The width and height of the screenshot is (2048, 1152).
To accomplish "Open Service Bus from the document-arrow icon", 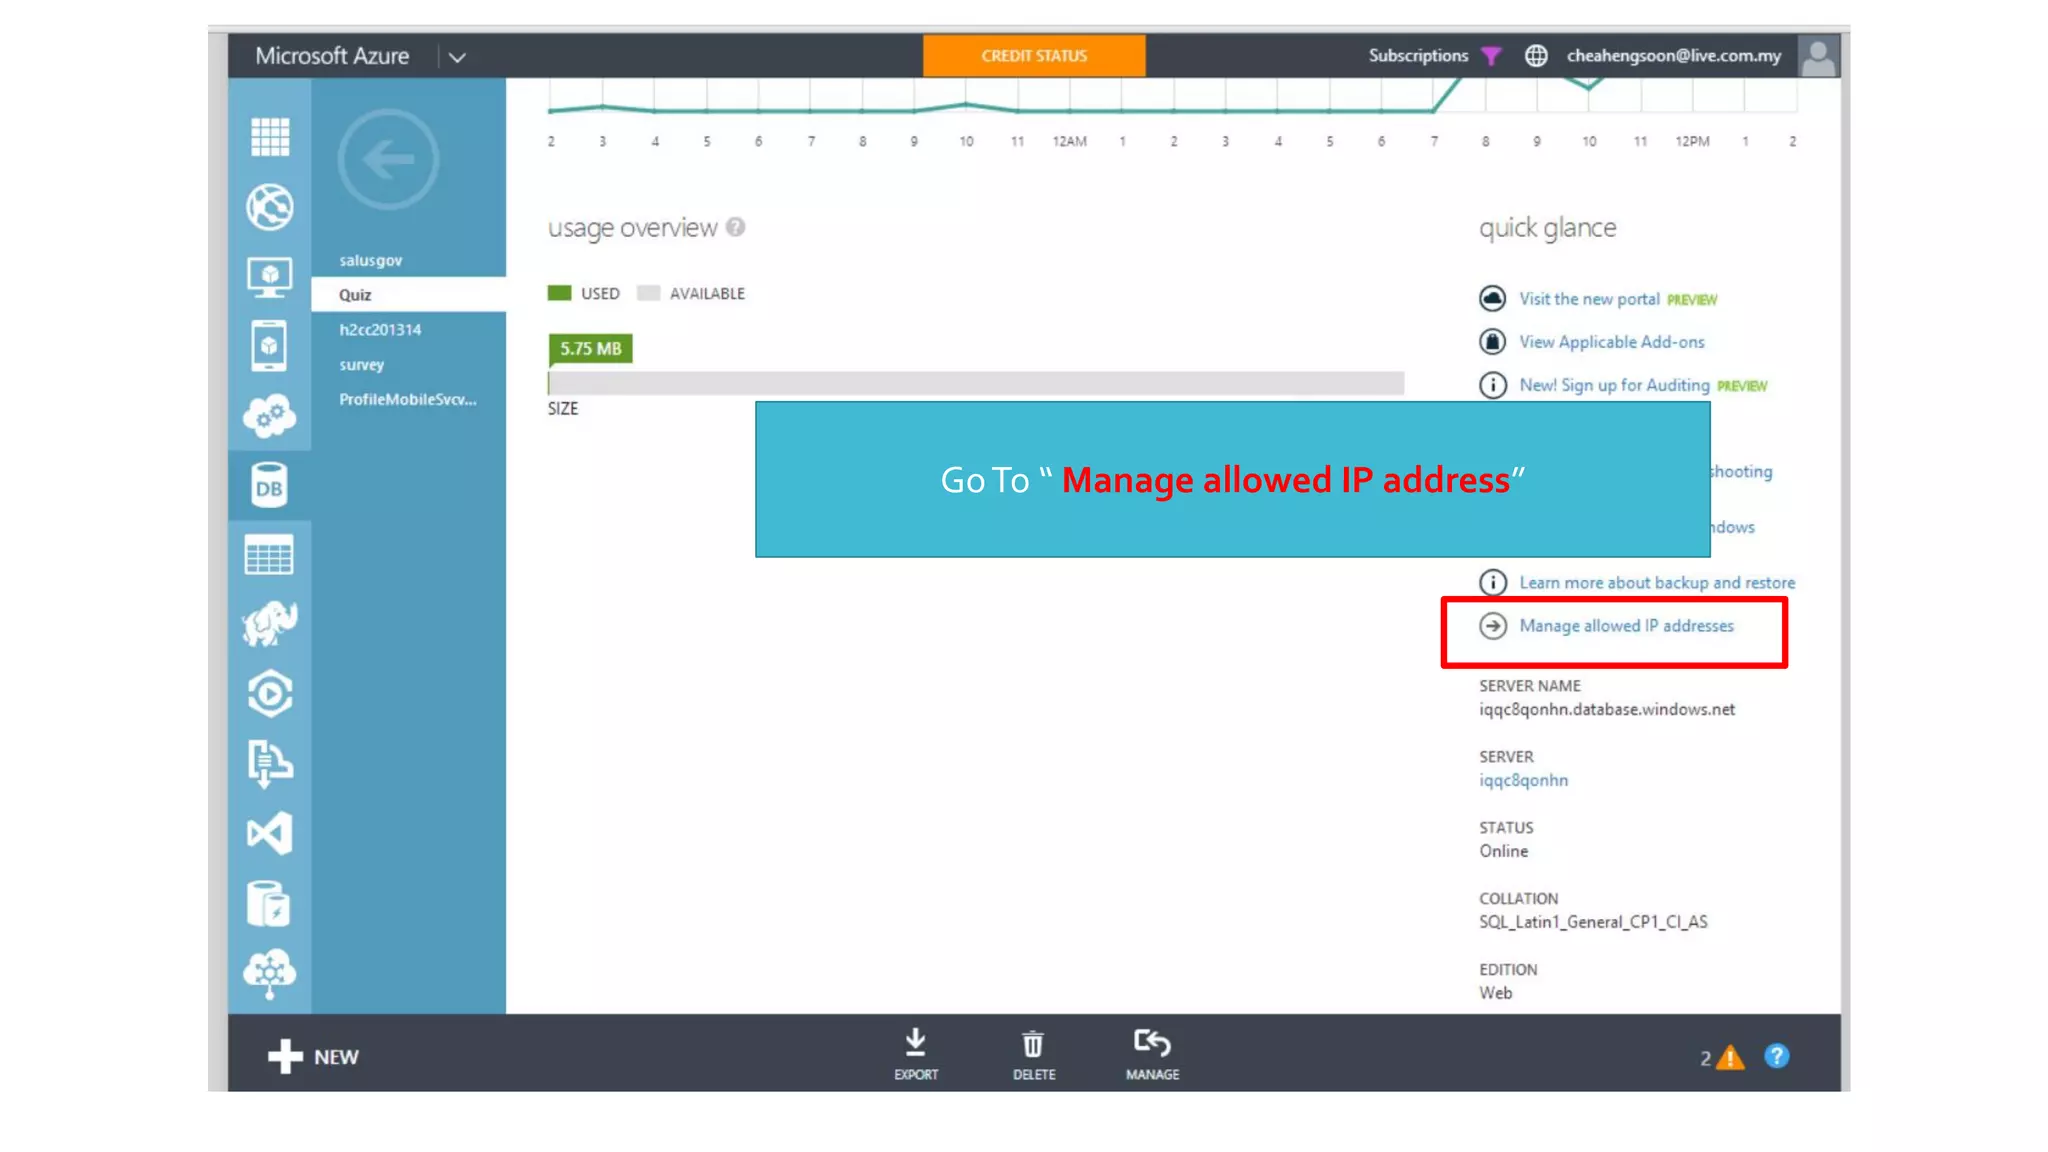I will 269,764.
